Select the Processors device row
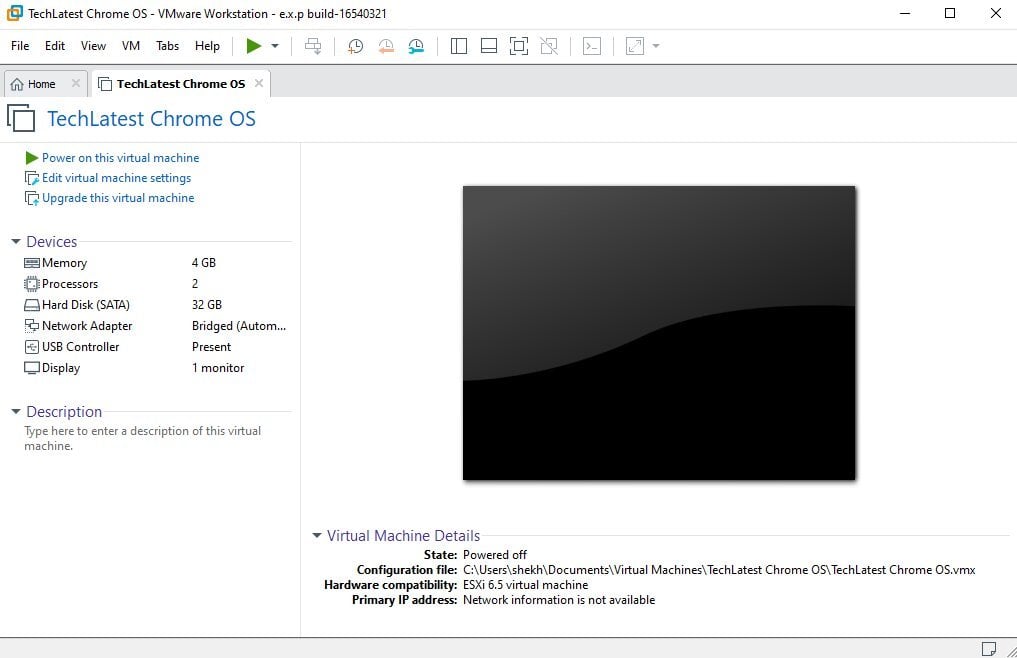Screen dimensions: 1017x658 coord(156,284)
